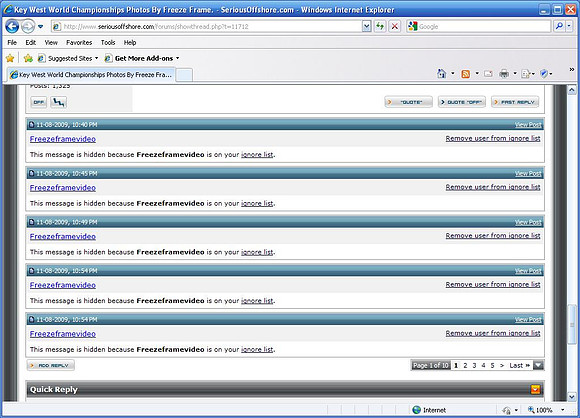Open Favorites center star icon

pos(10,58)
